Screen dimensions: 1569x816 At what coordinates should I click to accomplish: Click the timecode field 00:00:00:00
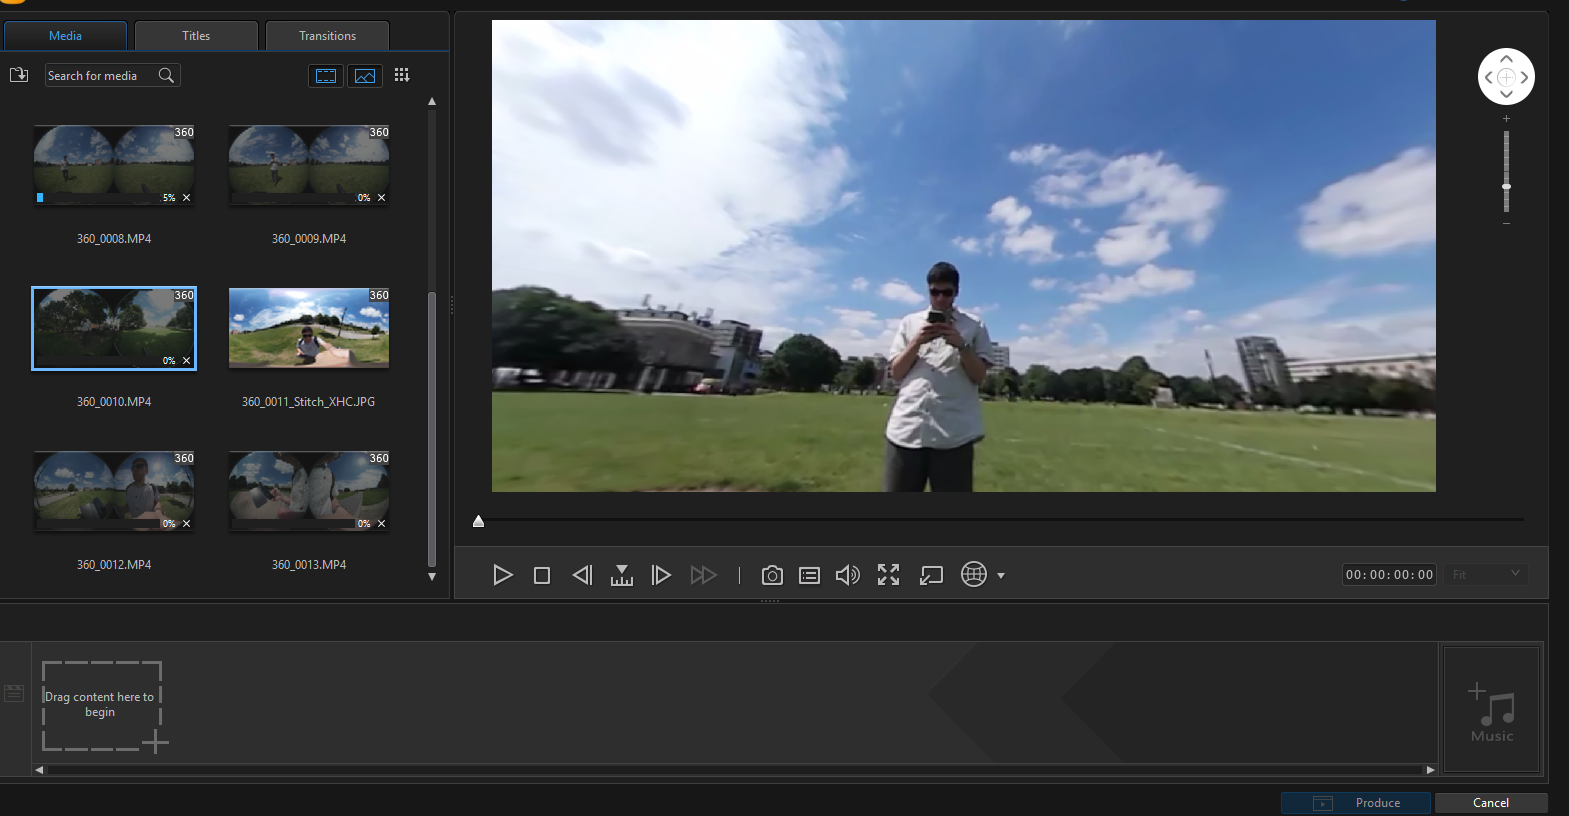tap(1390, 574)
